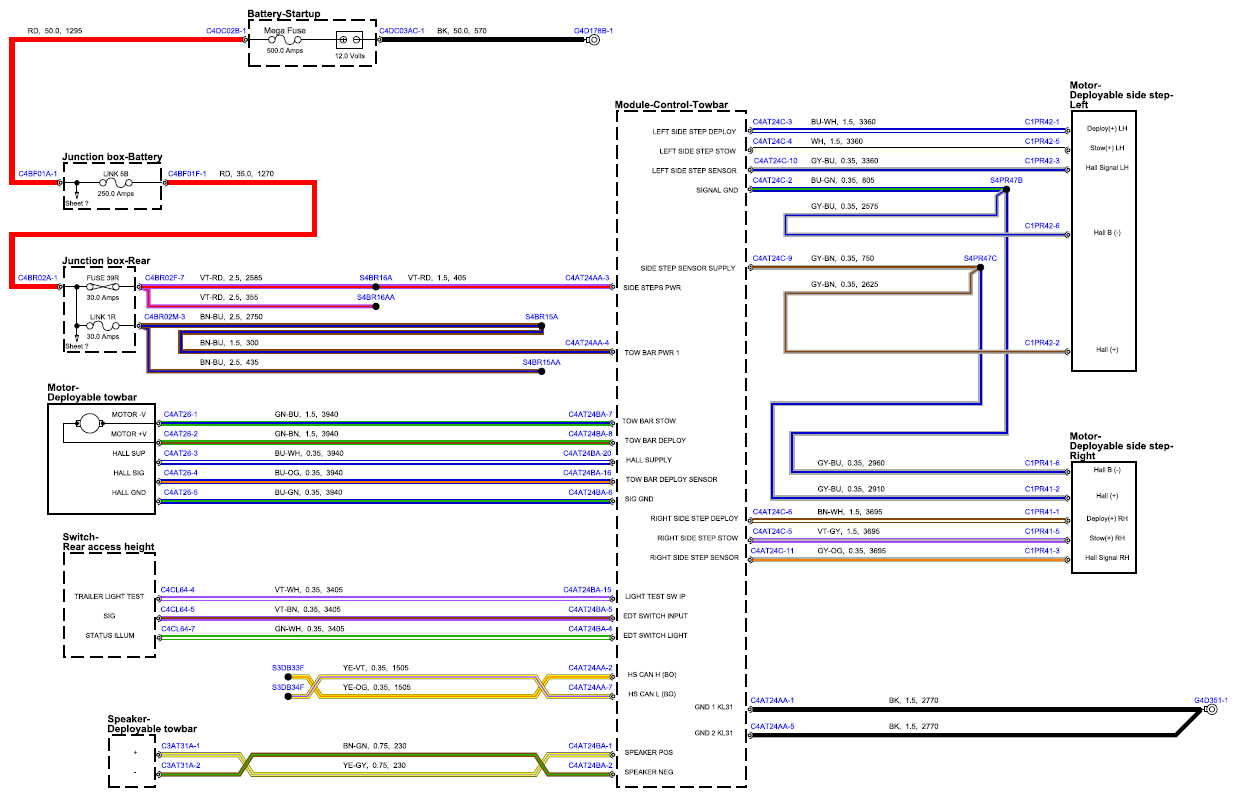Click splice label S3DB33F

click(x=288, y=667)
